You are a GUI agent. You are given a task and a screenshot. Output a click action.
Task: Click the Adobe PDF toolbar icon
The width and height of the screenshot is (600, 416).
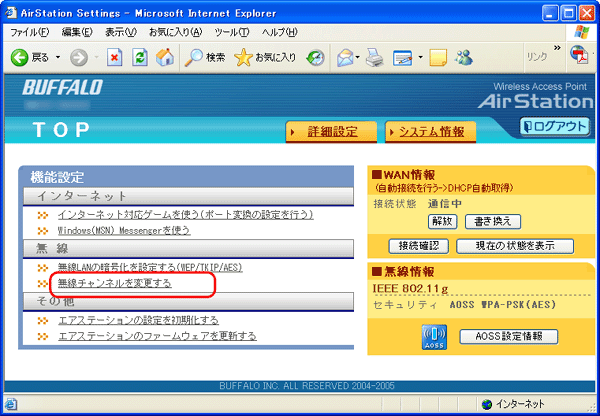coord(579,56)
